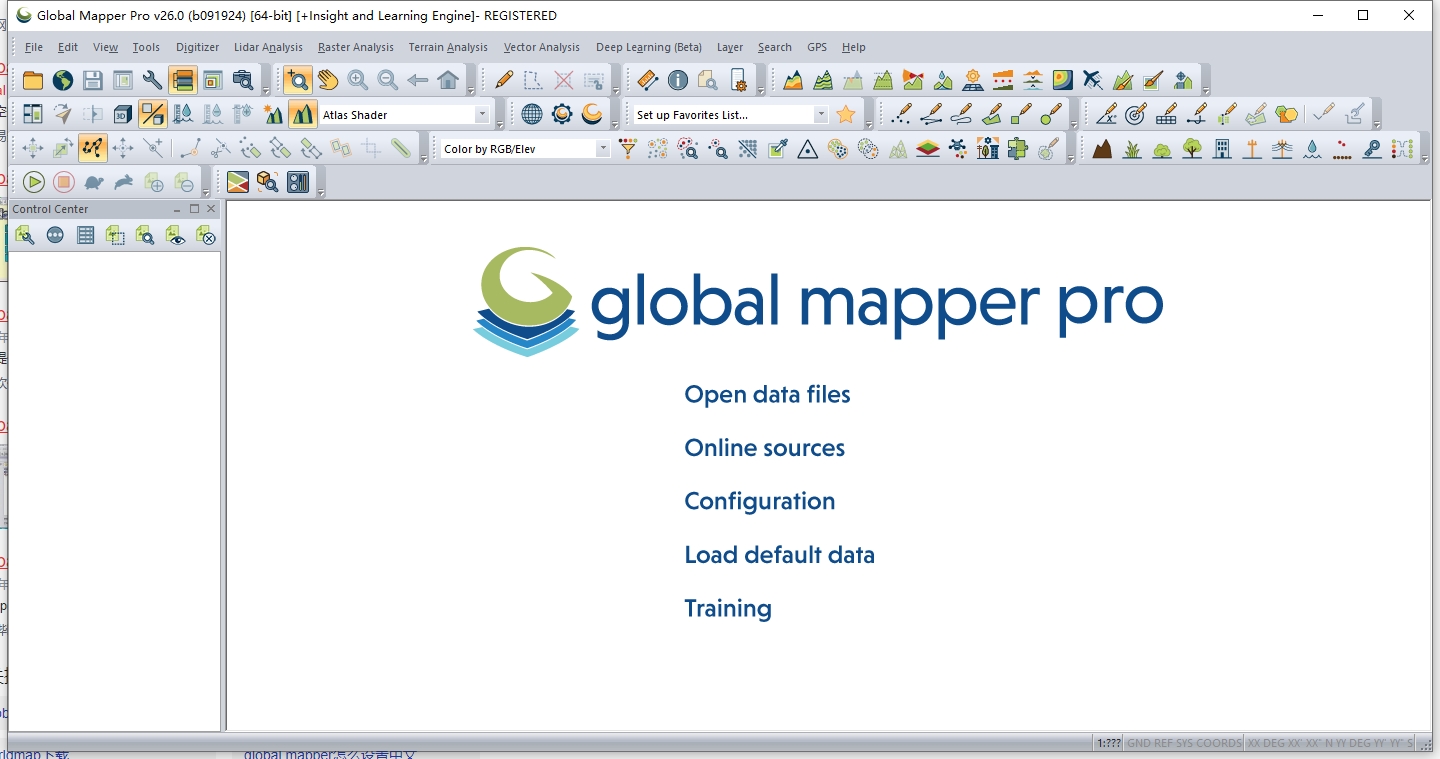Select the Measure tool ruler icon
Image resolution: width=1440 pixels, height=759 pixels.
point(646,79)
